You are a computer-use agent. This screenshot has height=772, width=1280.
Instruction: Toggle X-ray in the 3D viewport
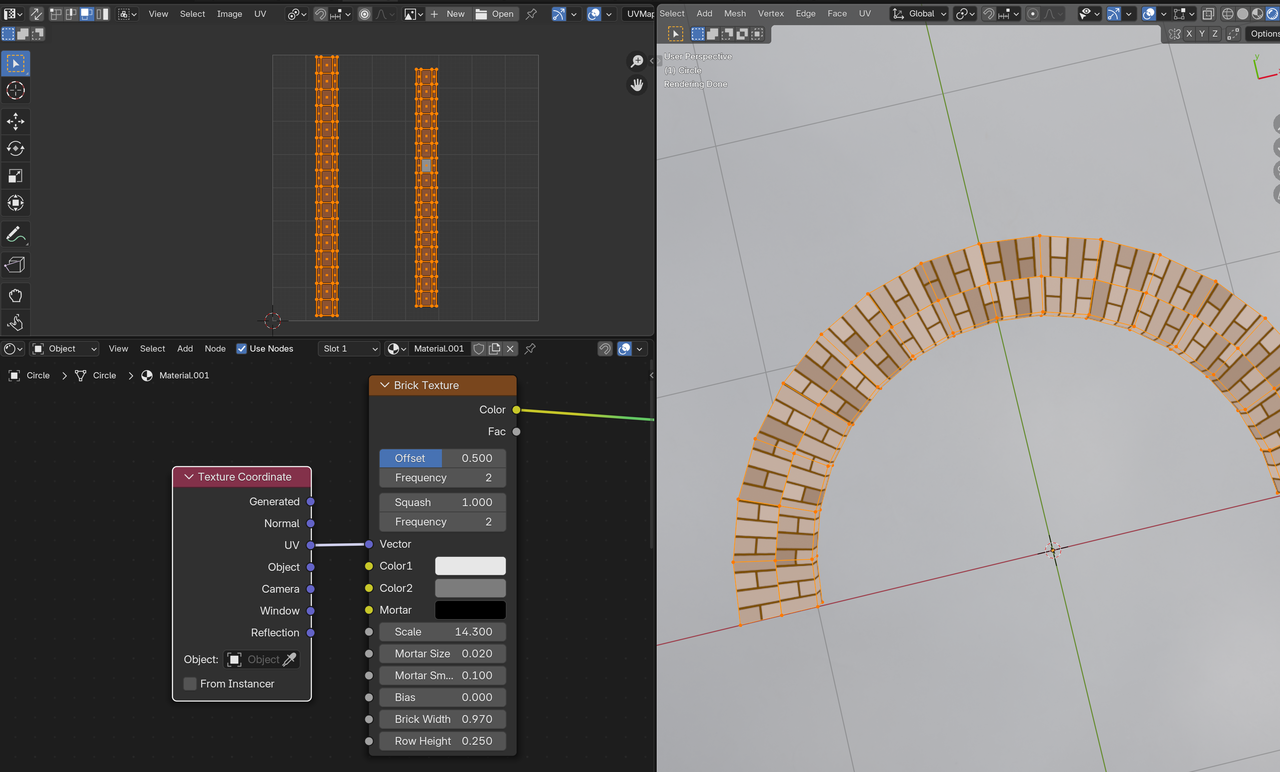coord(1208,14)
